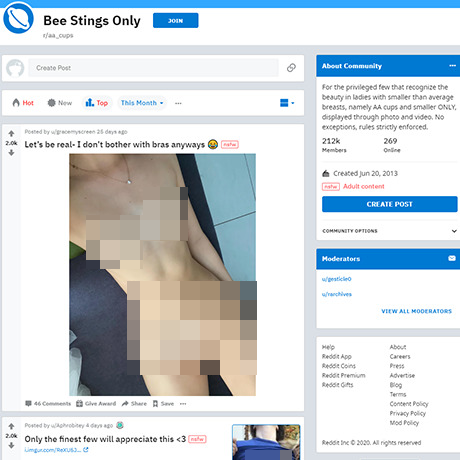The width and height of the screenshot is (460, 460).
Task: Sort posts by Top
Action: (97, 103)
